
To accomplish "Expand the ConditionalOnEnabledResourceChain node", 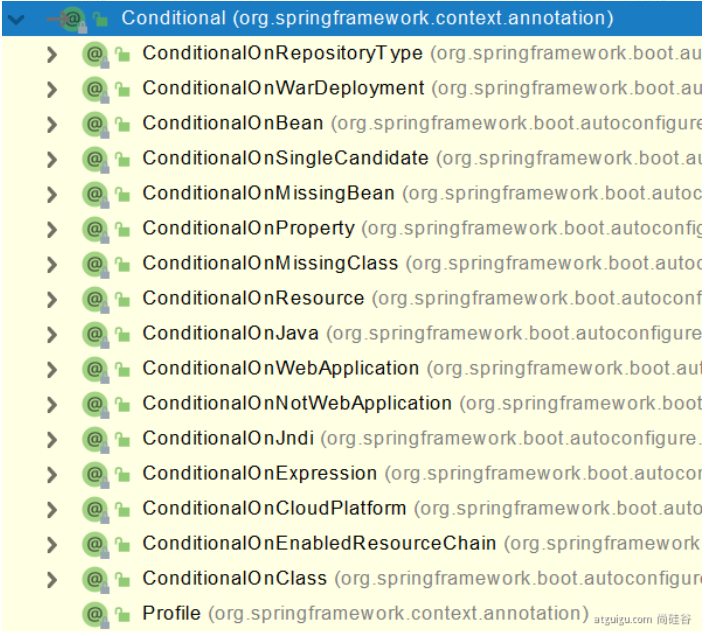I will click(x=52, y=545).
